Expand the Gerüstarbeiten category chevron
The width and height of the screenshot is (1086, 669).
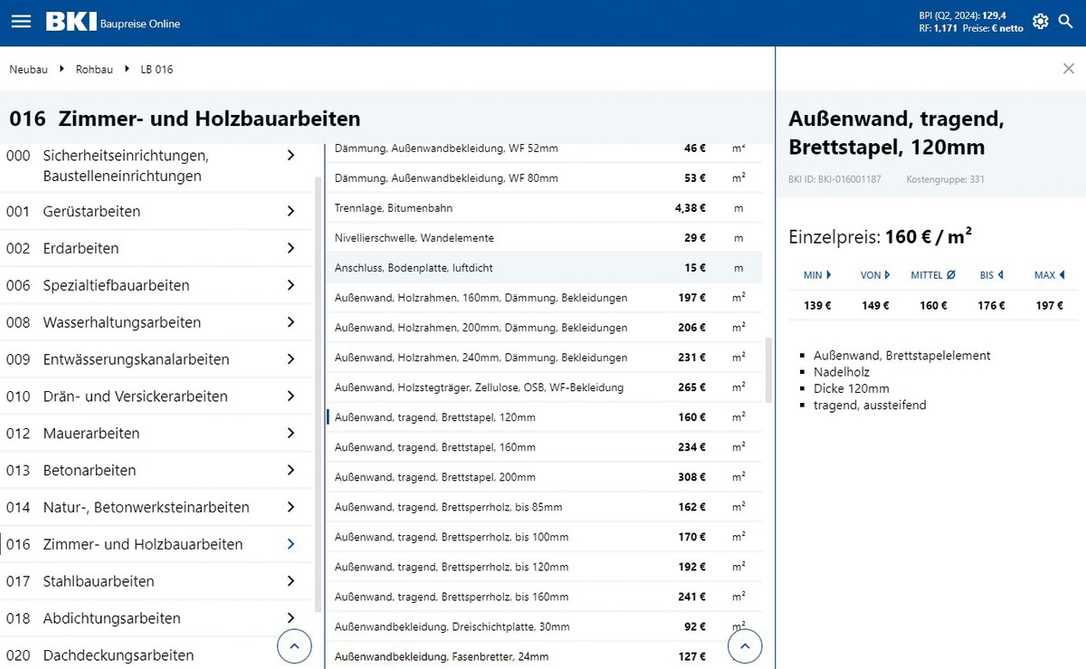(x=290, y=211)
